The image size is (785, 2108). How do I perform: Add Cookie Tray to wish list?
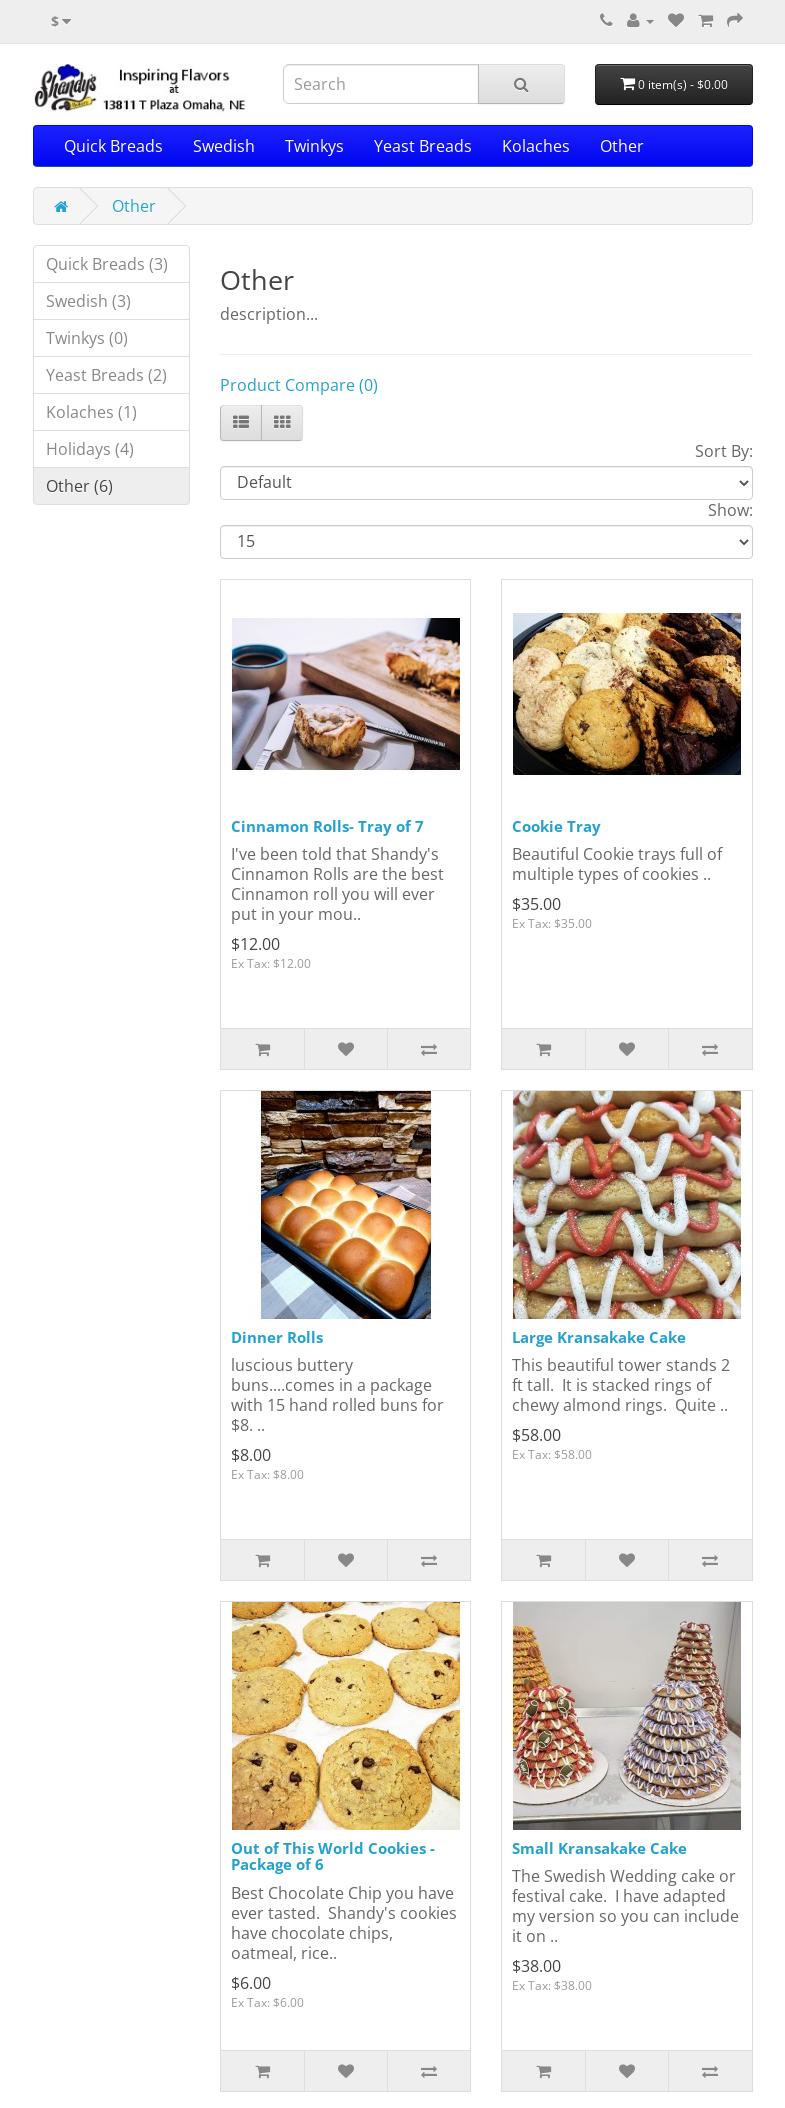point(627,1049)
